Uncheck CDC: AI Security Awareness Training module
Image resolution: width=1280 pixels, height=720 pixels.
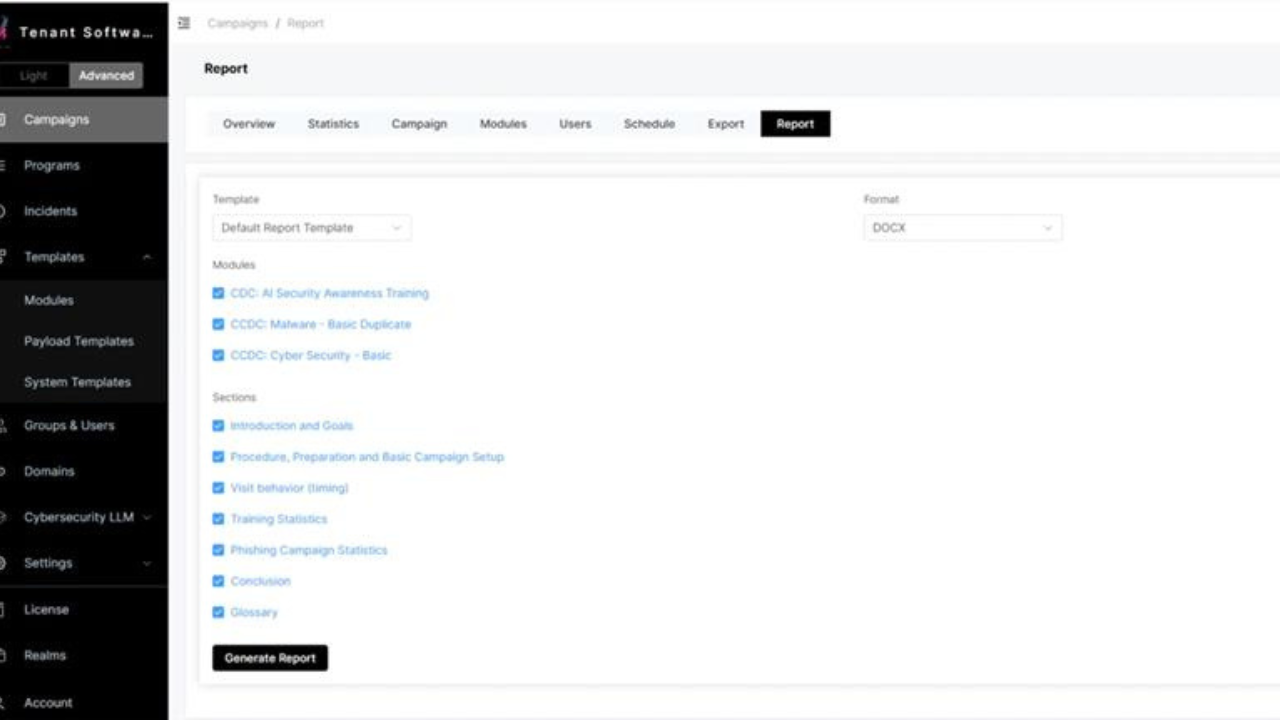tap(218, 293)
